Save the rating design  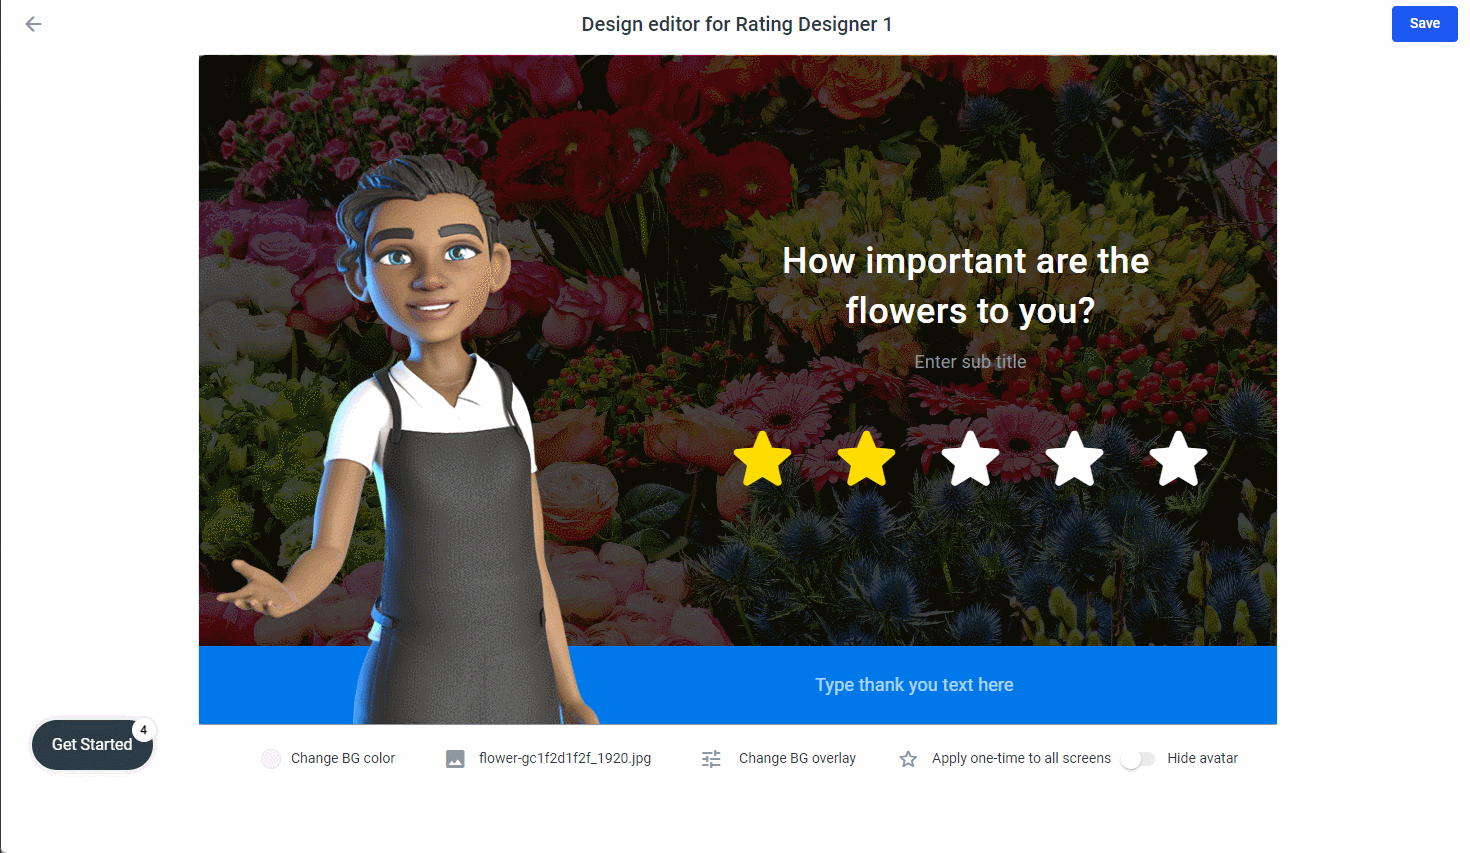pyautogui.click(x=1424, y=24)
